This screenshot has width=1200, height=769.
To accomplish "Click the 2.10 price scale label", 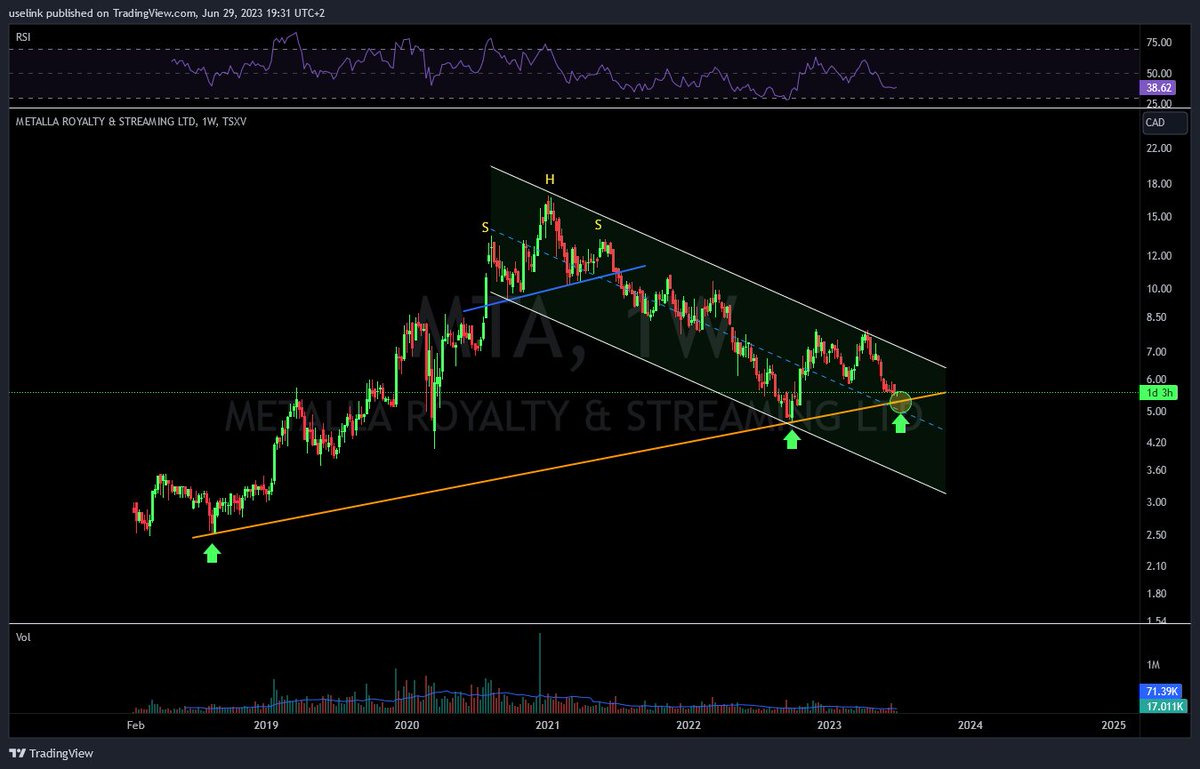I will coord(1159,566).
